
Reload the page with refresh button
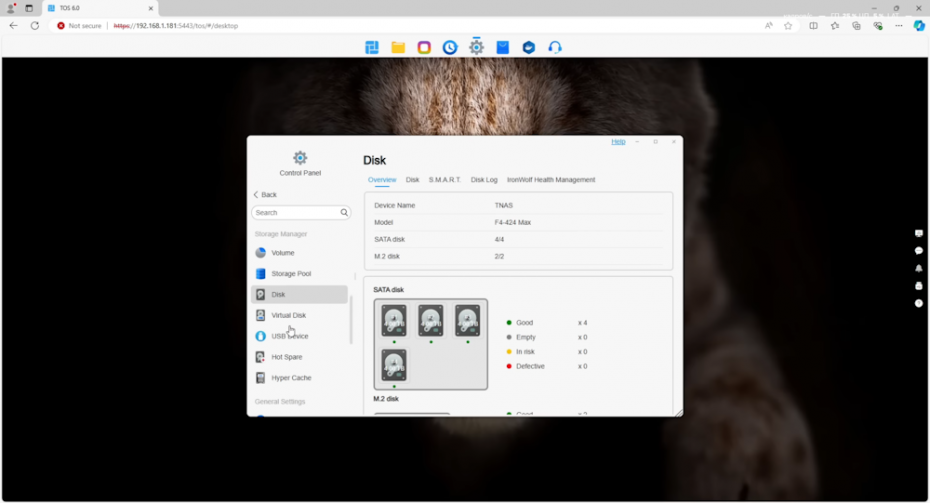(x=35, y=26)
